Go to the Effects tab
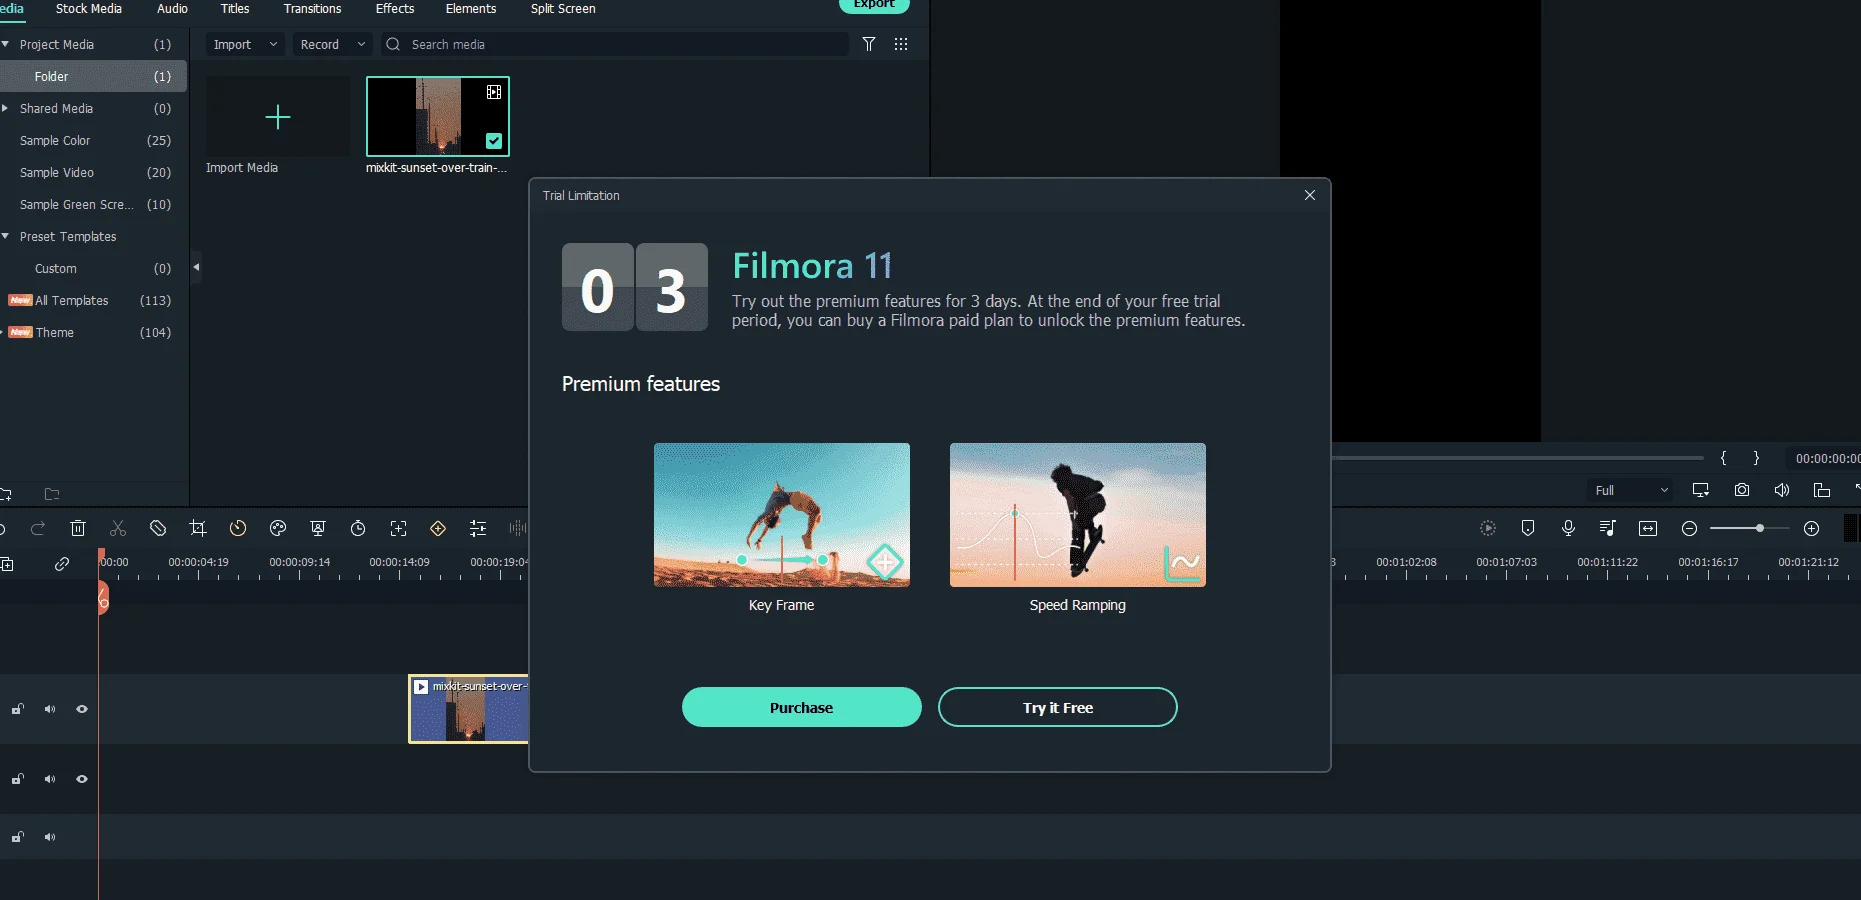 [395, 9]
